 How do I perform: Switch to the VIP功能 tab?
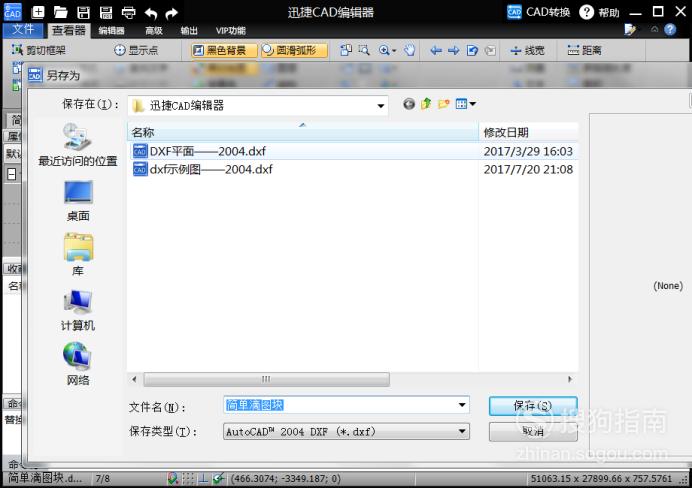click(x=230, y=30)
